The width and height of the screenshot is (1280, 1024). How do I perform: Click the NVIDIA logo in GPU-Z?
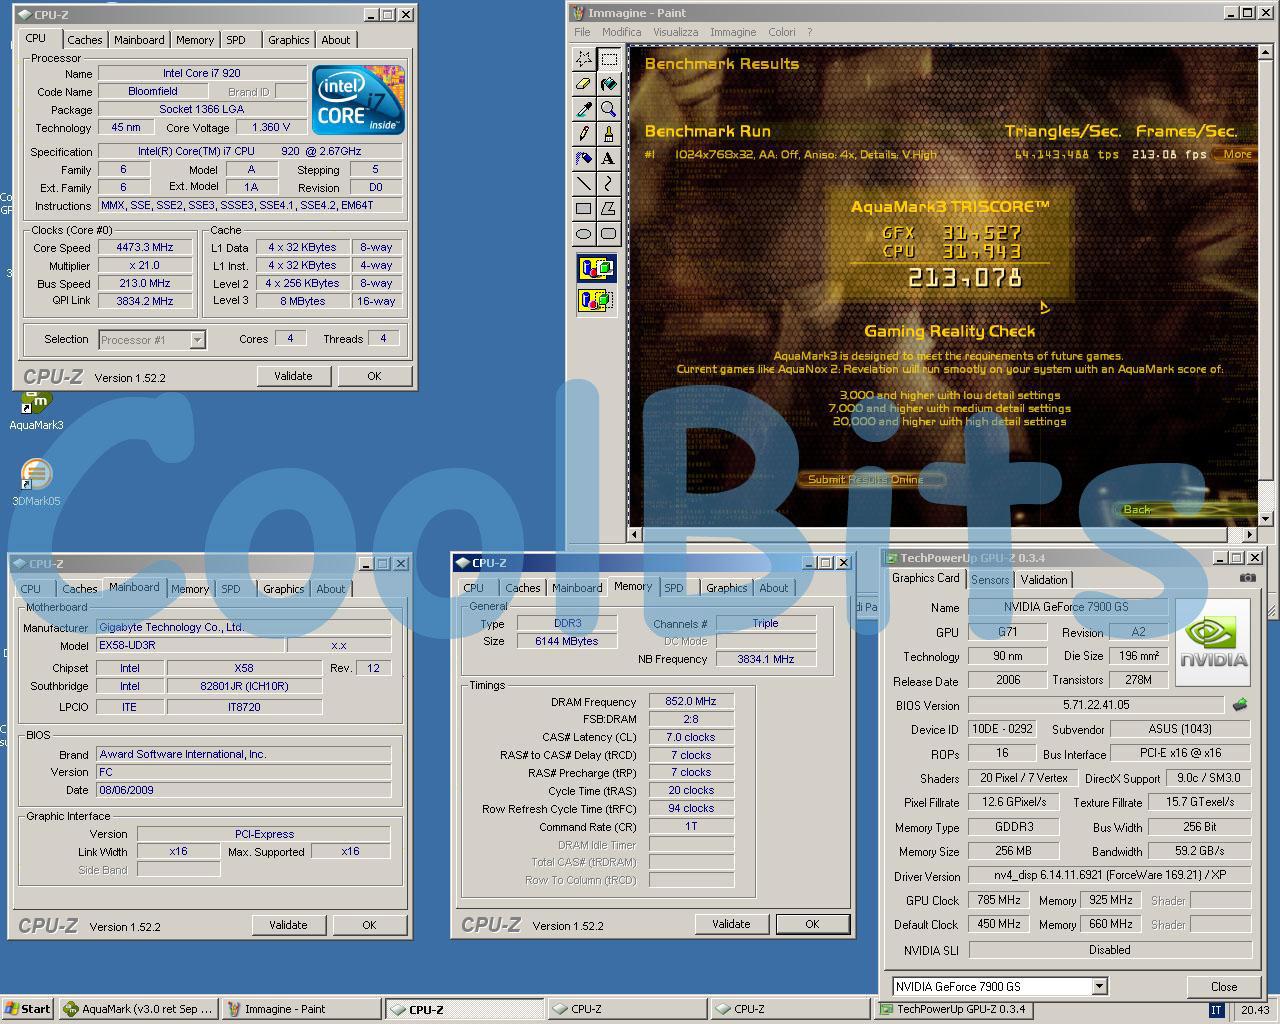click(x=1213, y=642)
